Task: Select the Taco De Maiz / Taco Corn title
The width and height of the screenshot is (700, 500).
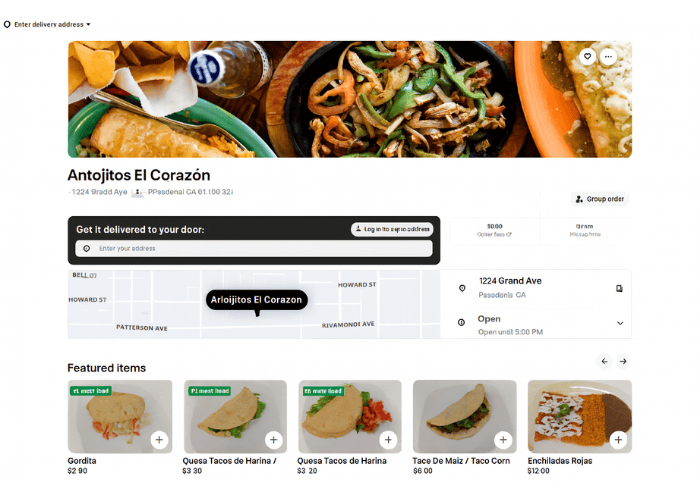Action: 461,461
